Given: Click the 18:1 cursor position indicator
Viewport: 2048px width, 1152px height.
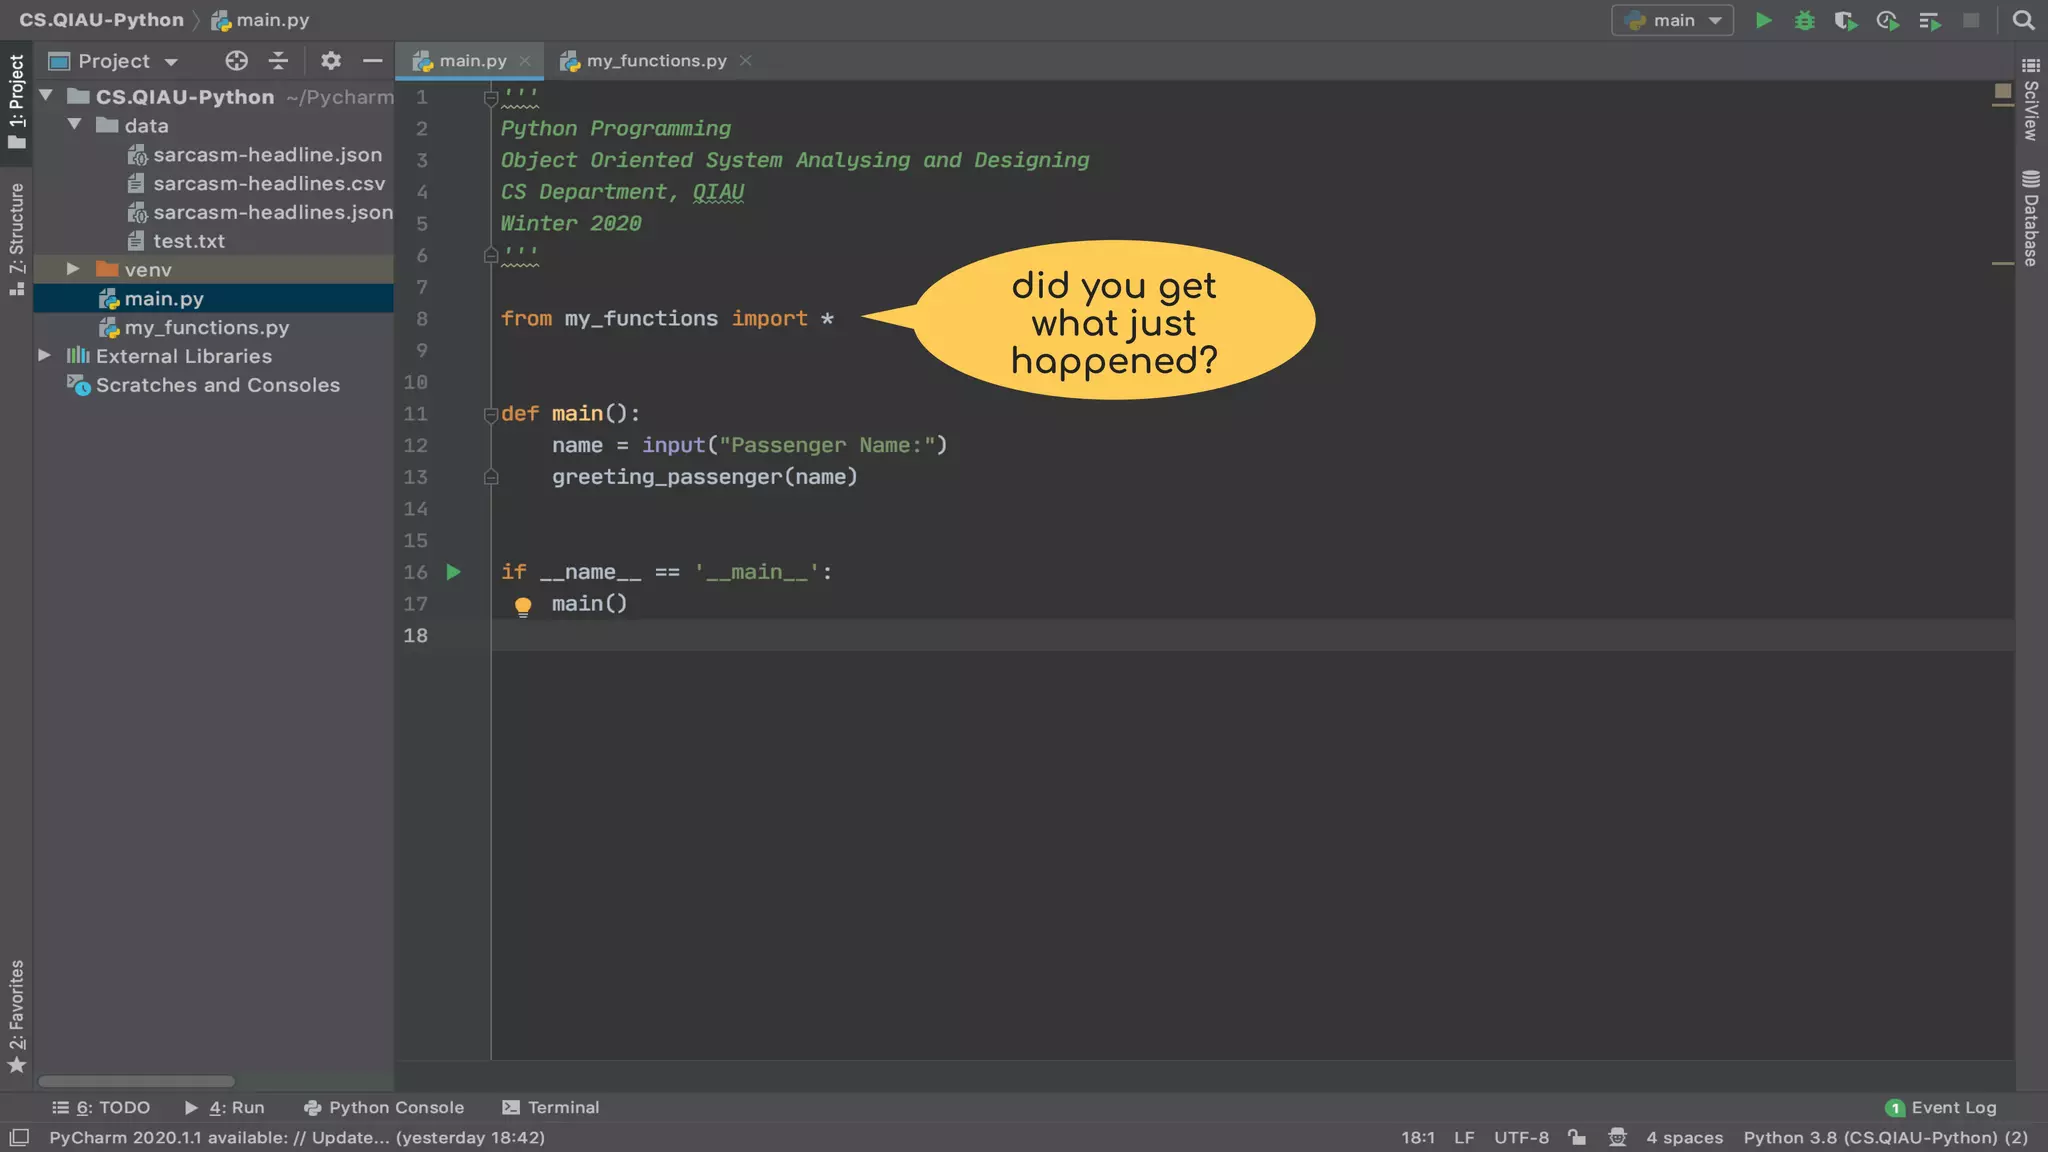Looking at the screenshot, I should click(1417, 1137).
